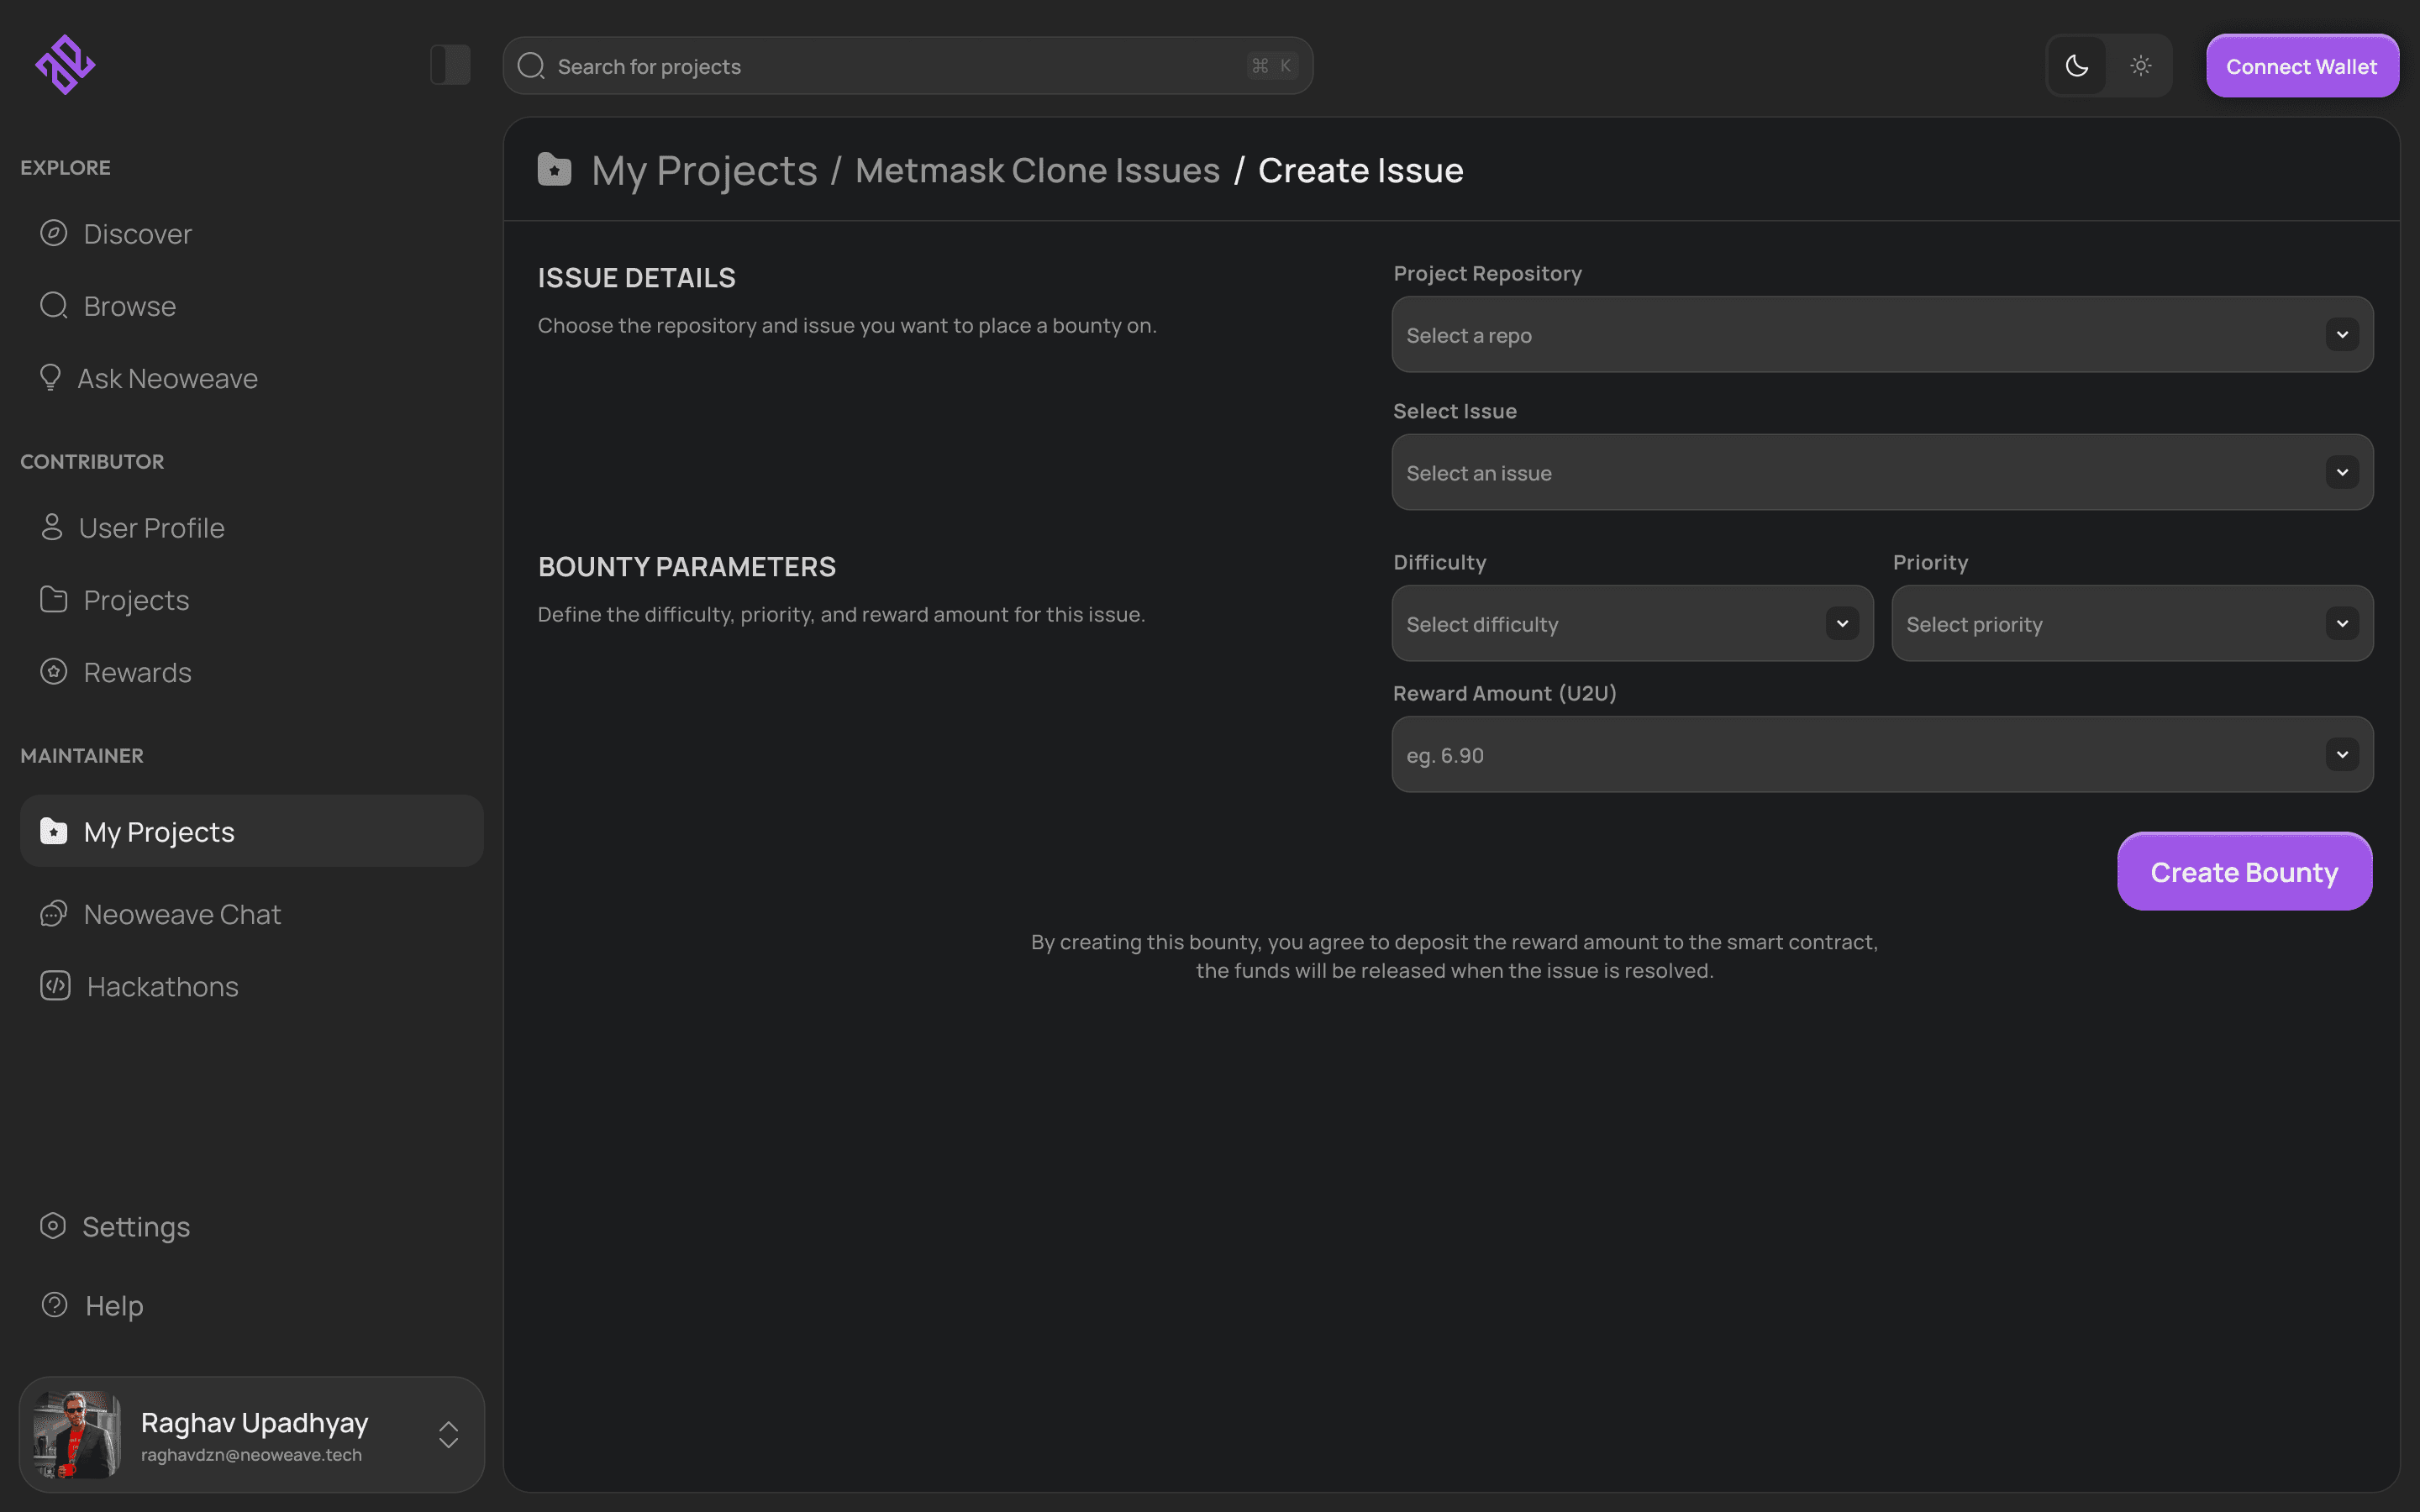Open Settings from sidebar
The image size is (2420, 1512).
click(136, 1226)
